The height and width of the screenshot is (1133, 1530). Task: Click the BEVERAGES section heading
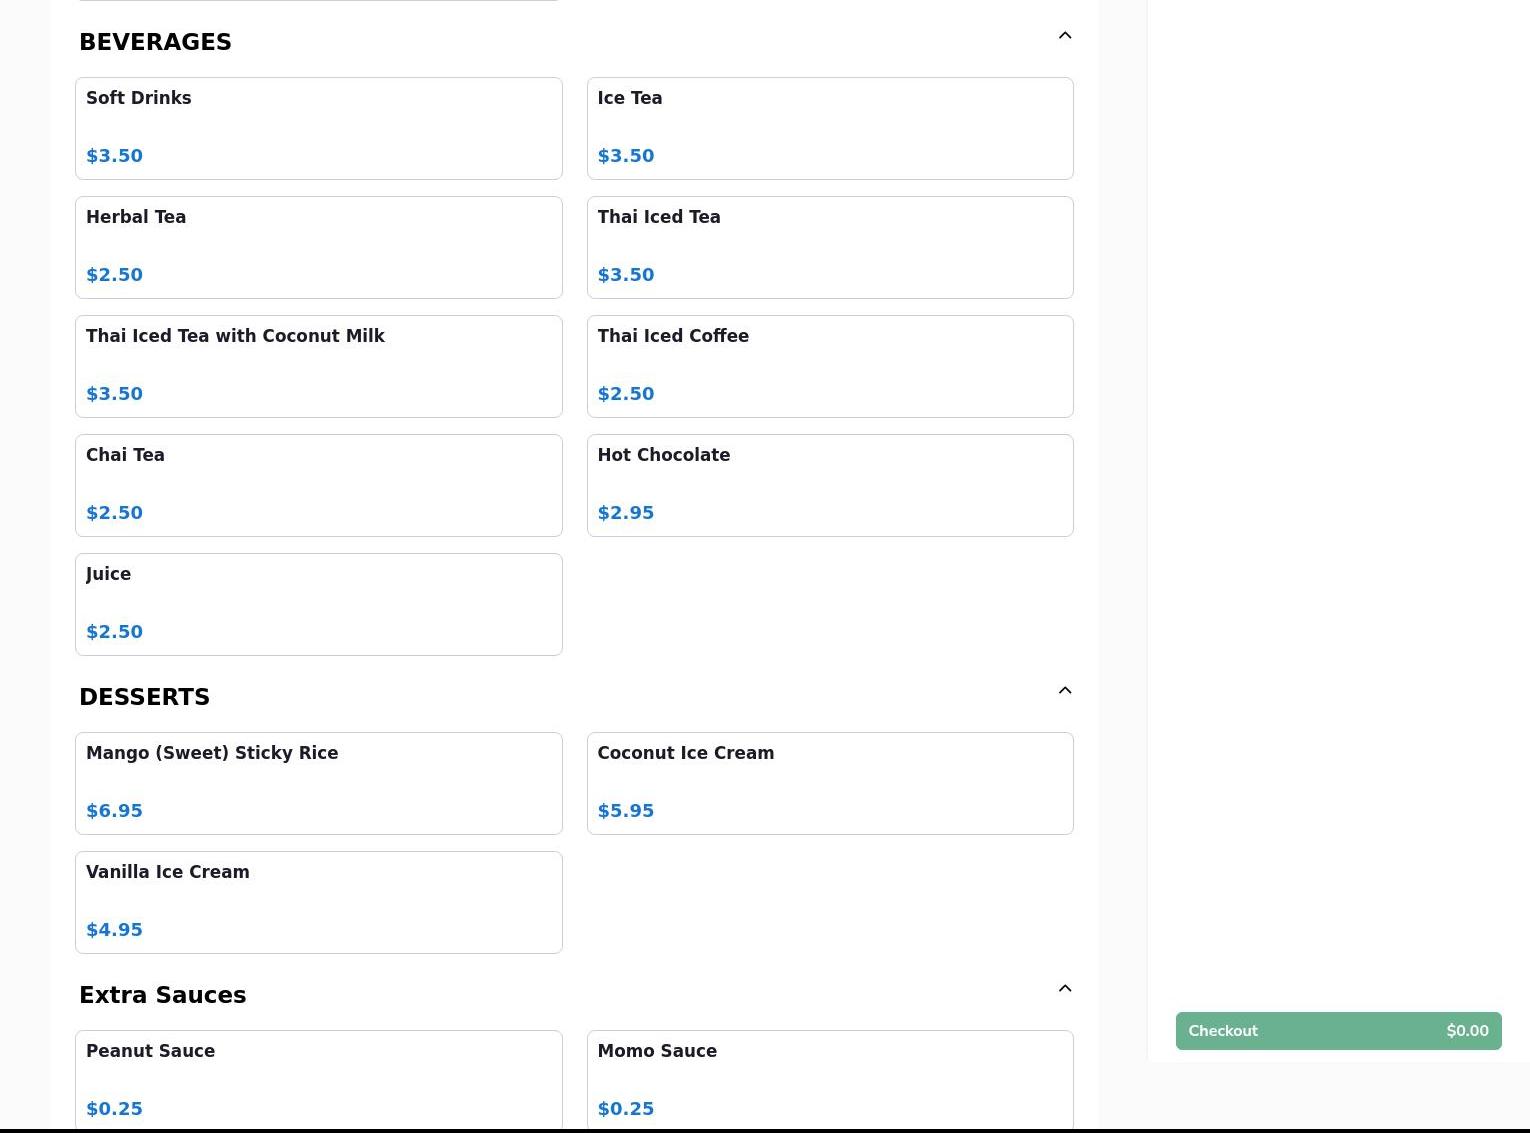click(x=155, y=42)
